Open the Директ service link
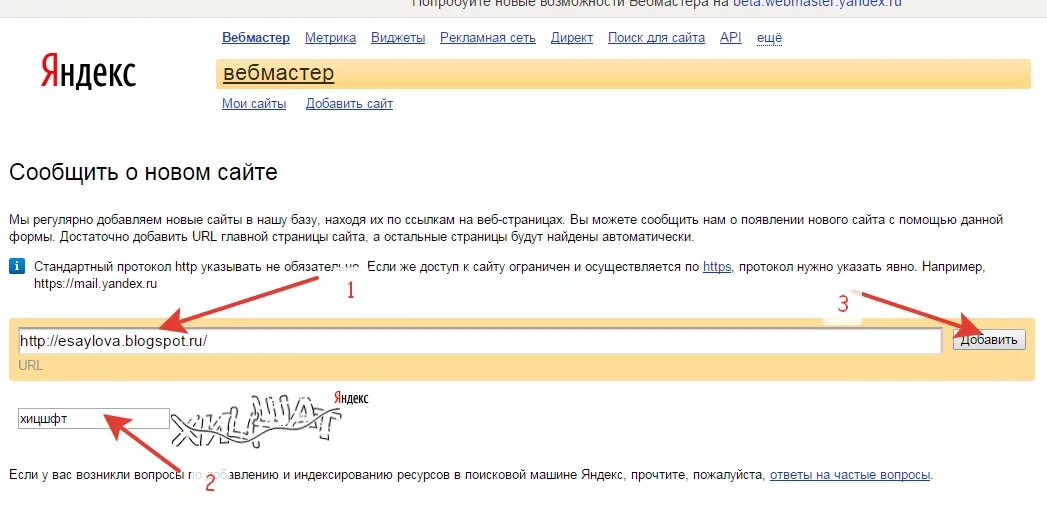 572,38
